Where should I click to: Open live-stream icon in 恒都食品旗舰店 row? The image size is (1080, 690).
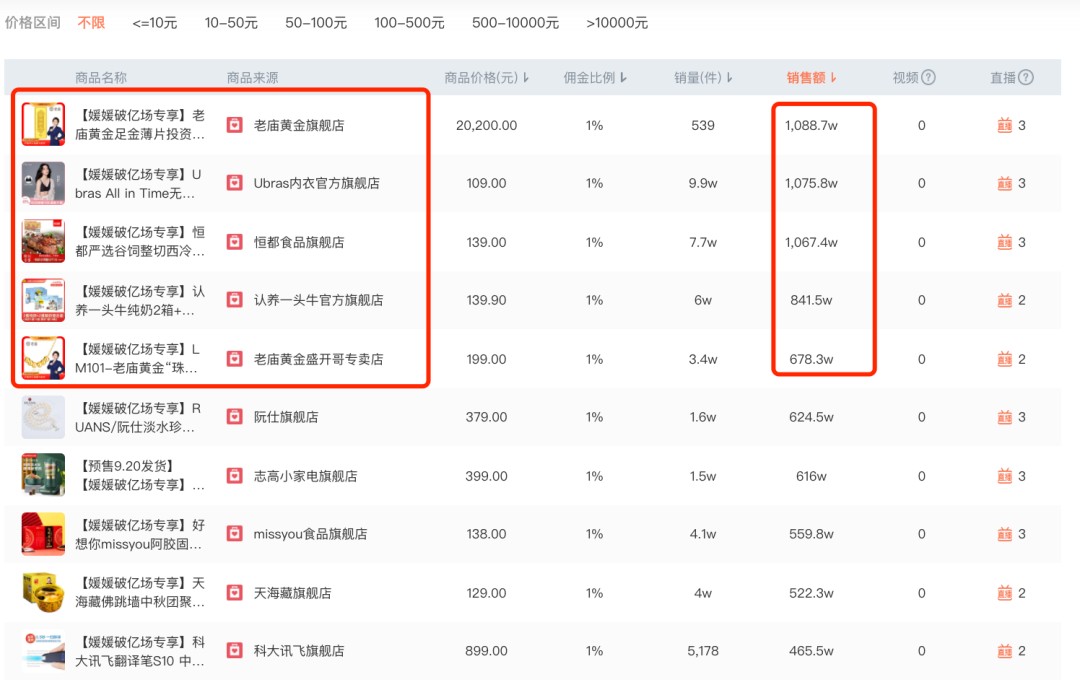1005,242
